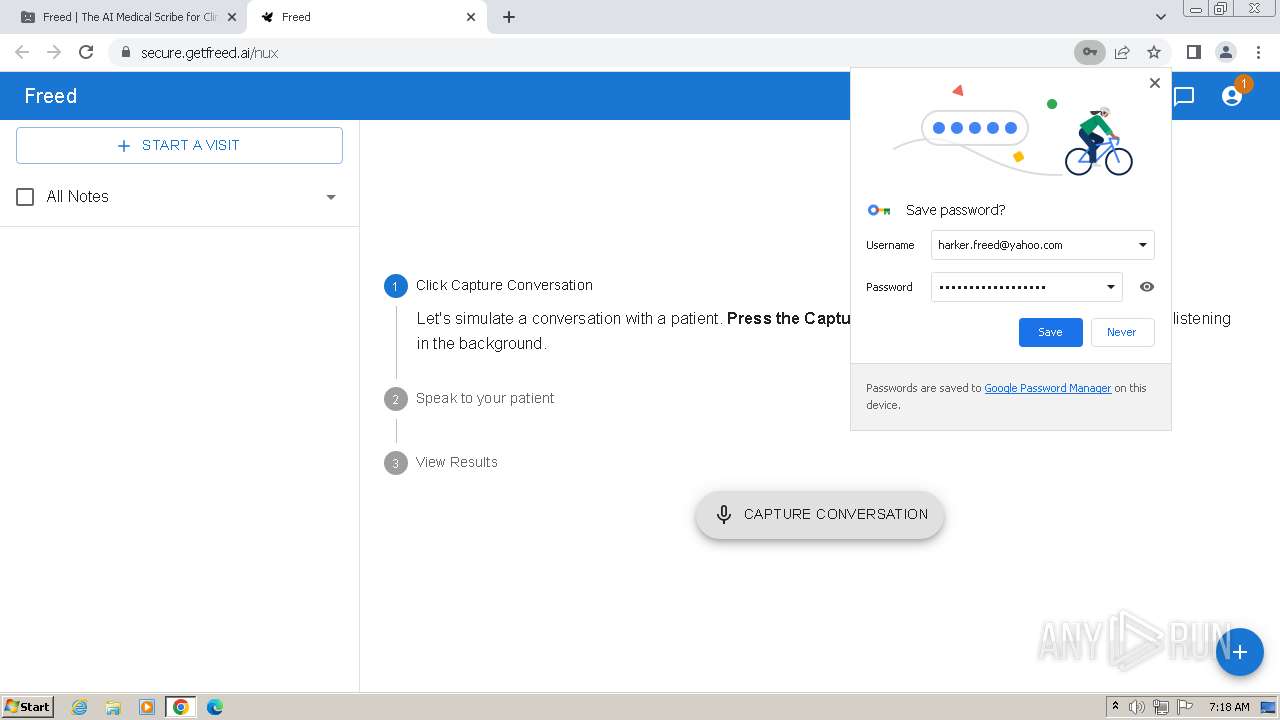1280x720 pixels.
Task: Open Chrome side panel icon
Action: pos(1193,52)
